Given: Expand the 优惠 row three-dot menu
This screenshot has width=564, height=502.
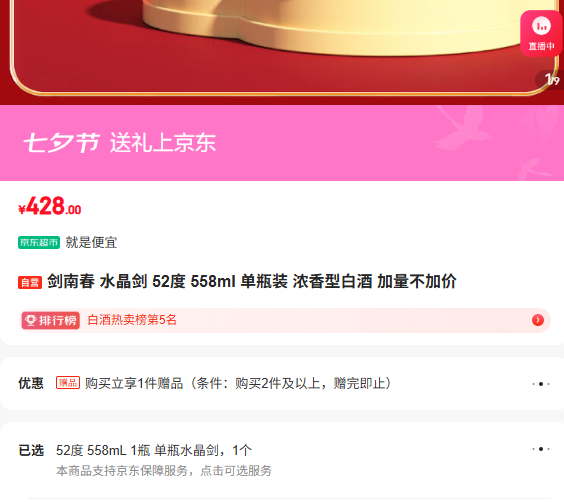Looking at the screenshot, I should [541, 384].
